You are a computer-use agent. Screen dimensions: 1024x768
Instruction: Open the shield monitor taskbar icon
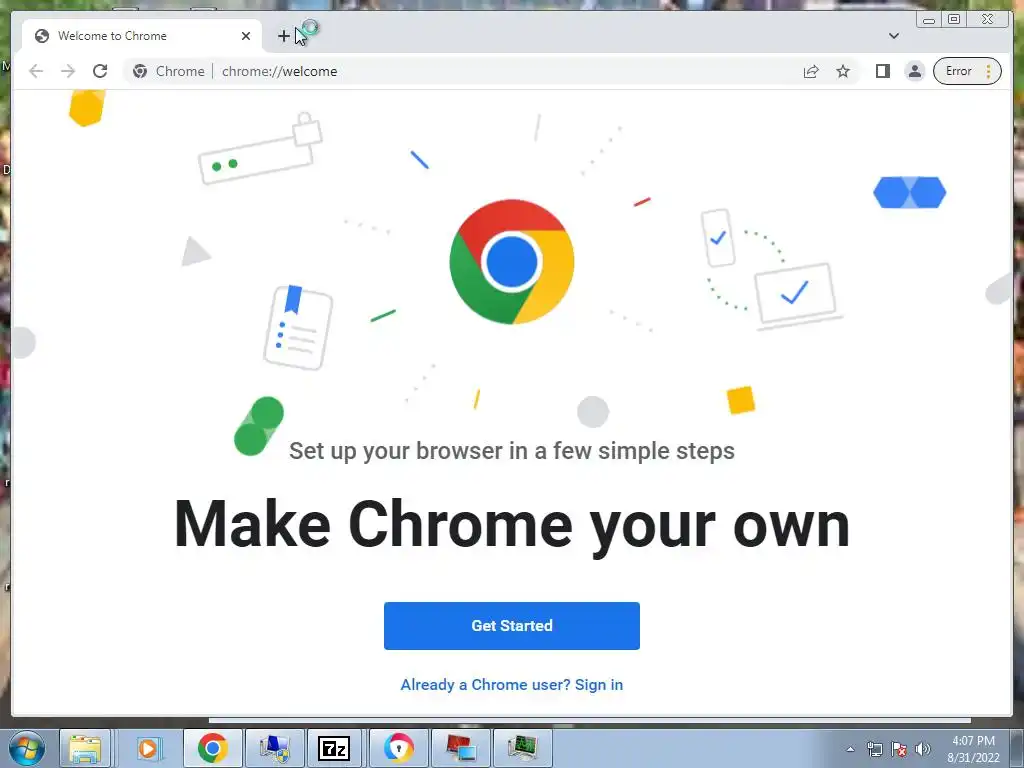point(274,748)
